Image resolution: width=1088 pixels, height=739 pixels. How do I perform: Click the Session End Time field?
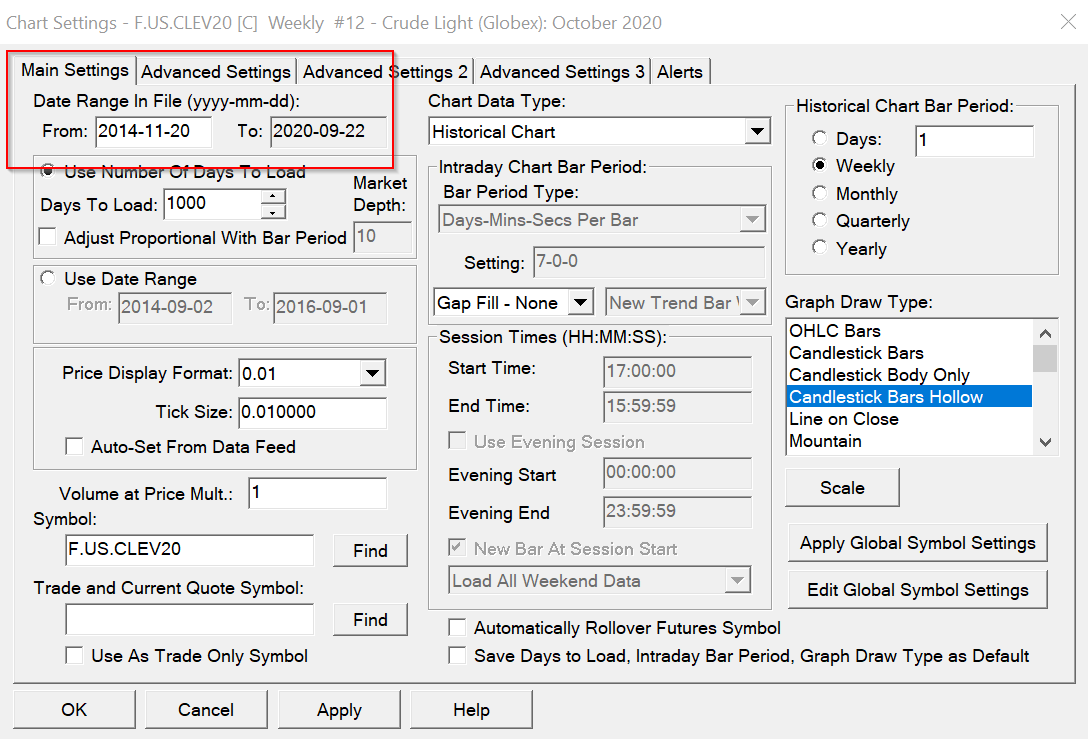pos(677,406)
